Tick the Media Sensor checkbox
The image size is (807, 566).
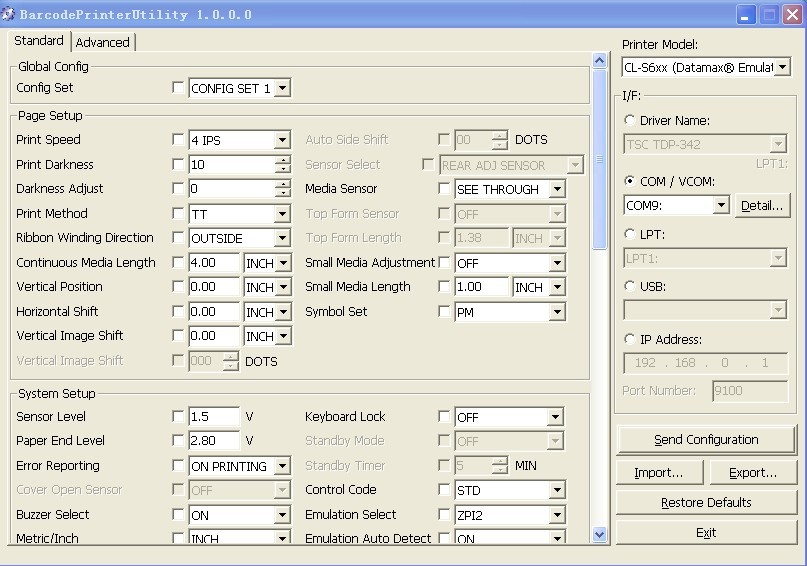tap(444, 189)
